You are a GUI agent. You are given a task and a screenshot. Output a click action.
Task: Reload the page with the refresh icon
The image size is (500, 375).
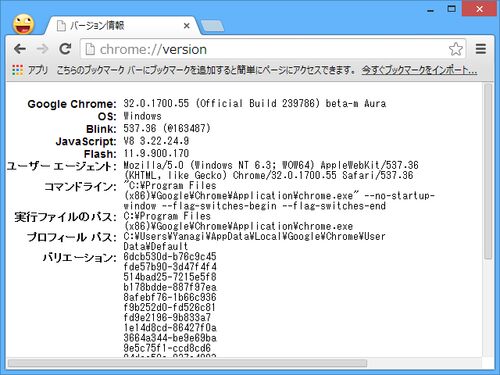tap(65, 49)
